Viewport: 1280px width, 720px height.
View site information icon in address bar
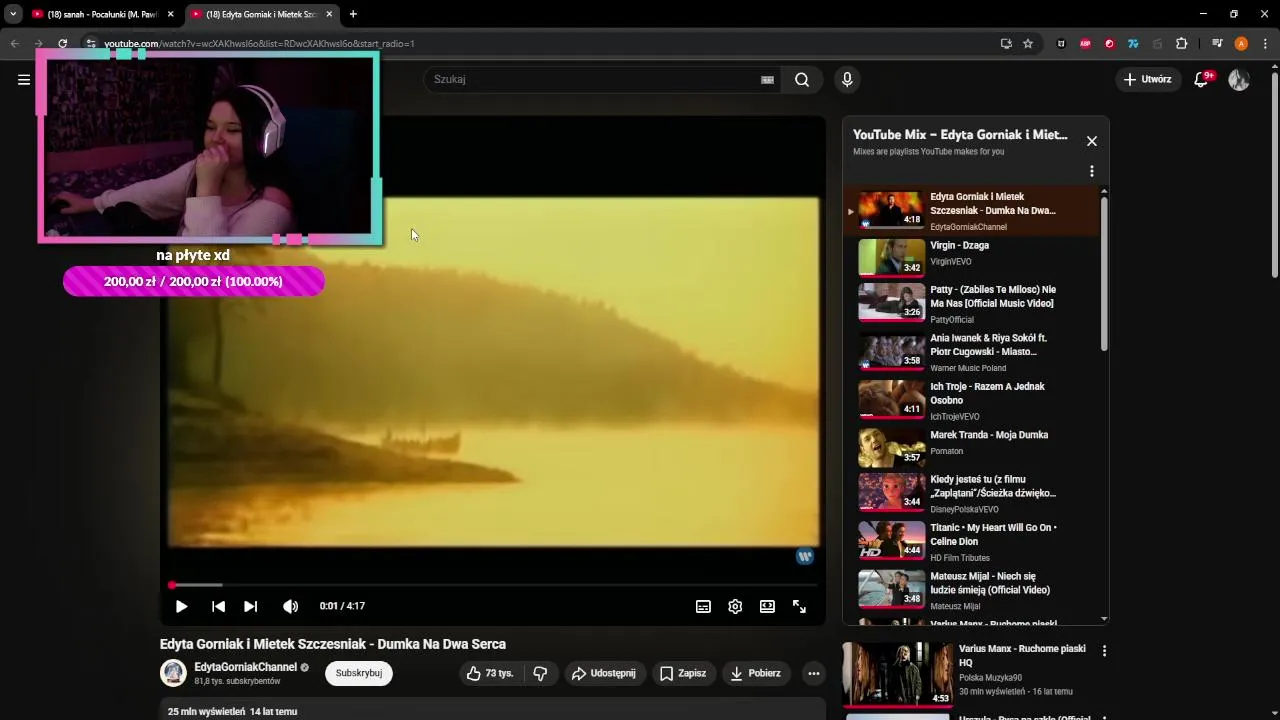point(90,44)
